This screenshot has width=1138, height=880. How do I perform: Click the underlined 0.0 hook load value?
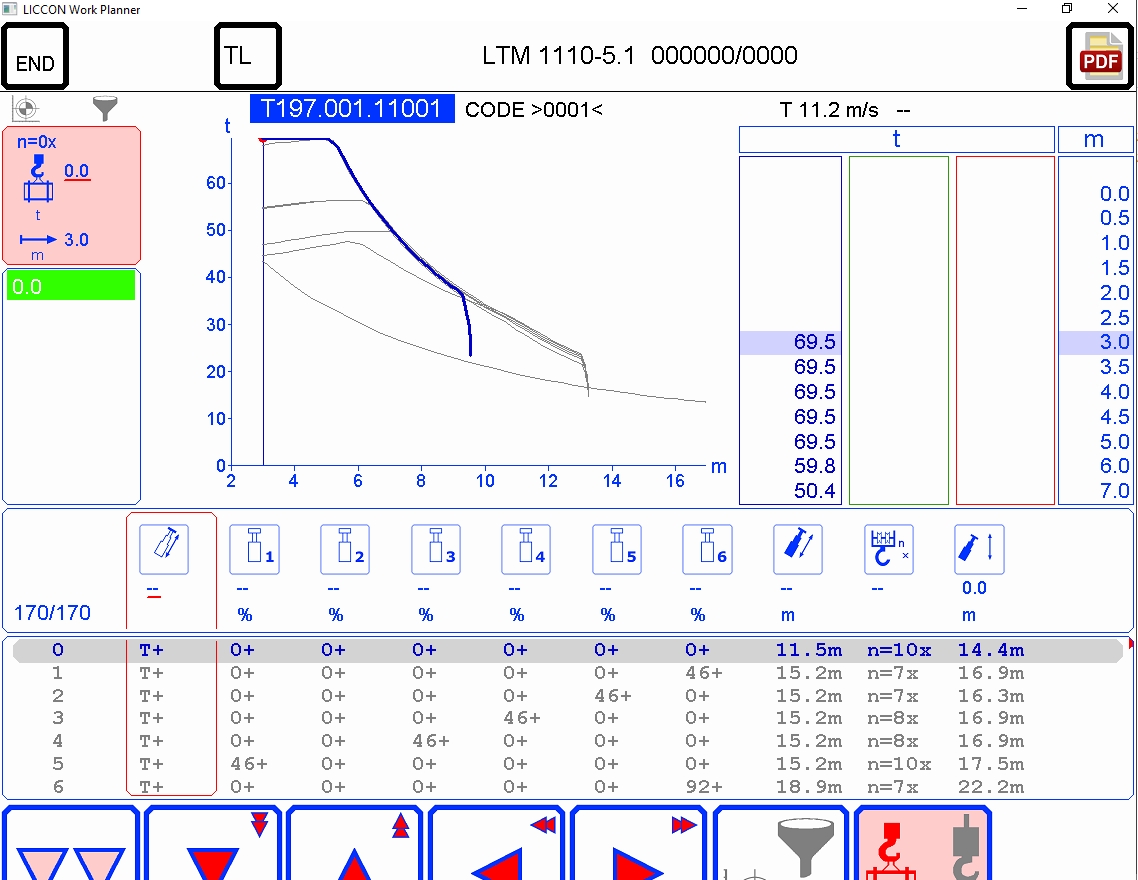pyautogui.click(x=77, y=171)
